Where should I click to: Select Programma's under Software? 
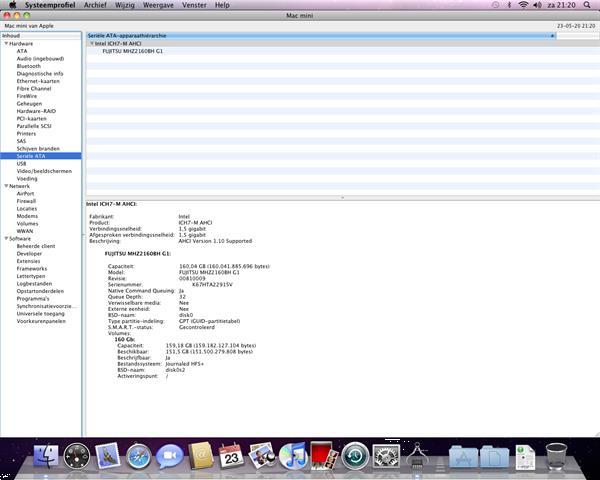pyautogui.click(x=33, y=299)
